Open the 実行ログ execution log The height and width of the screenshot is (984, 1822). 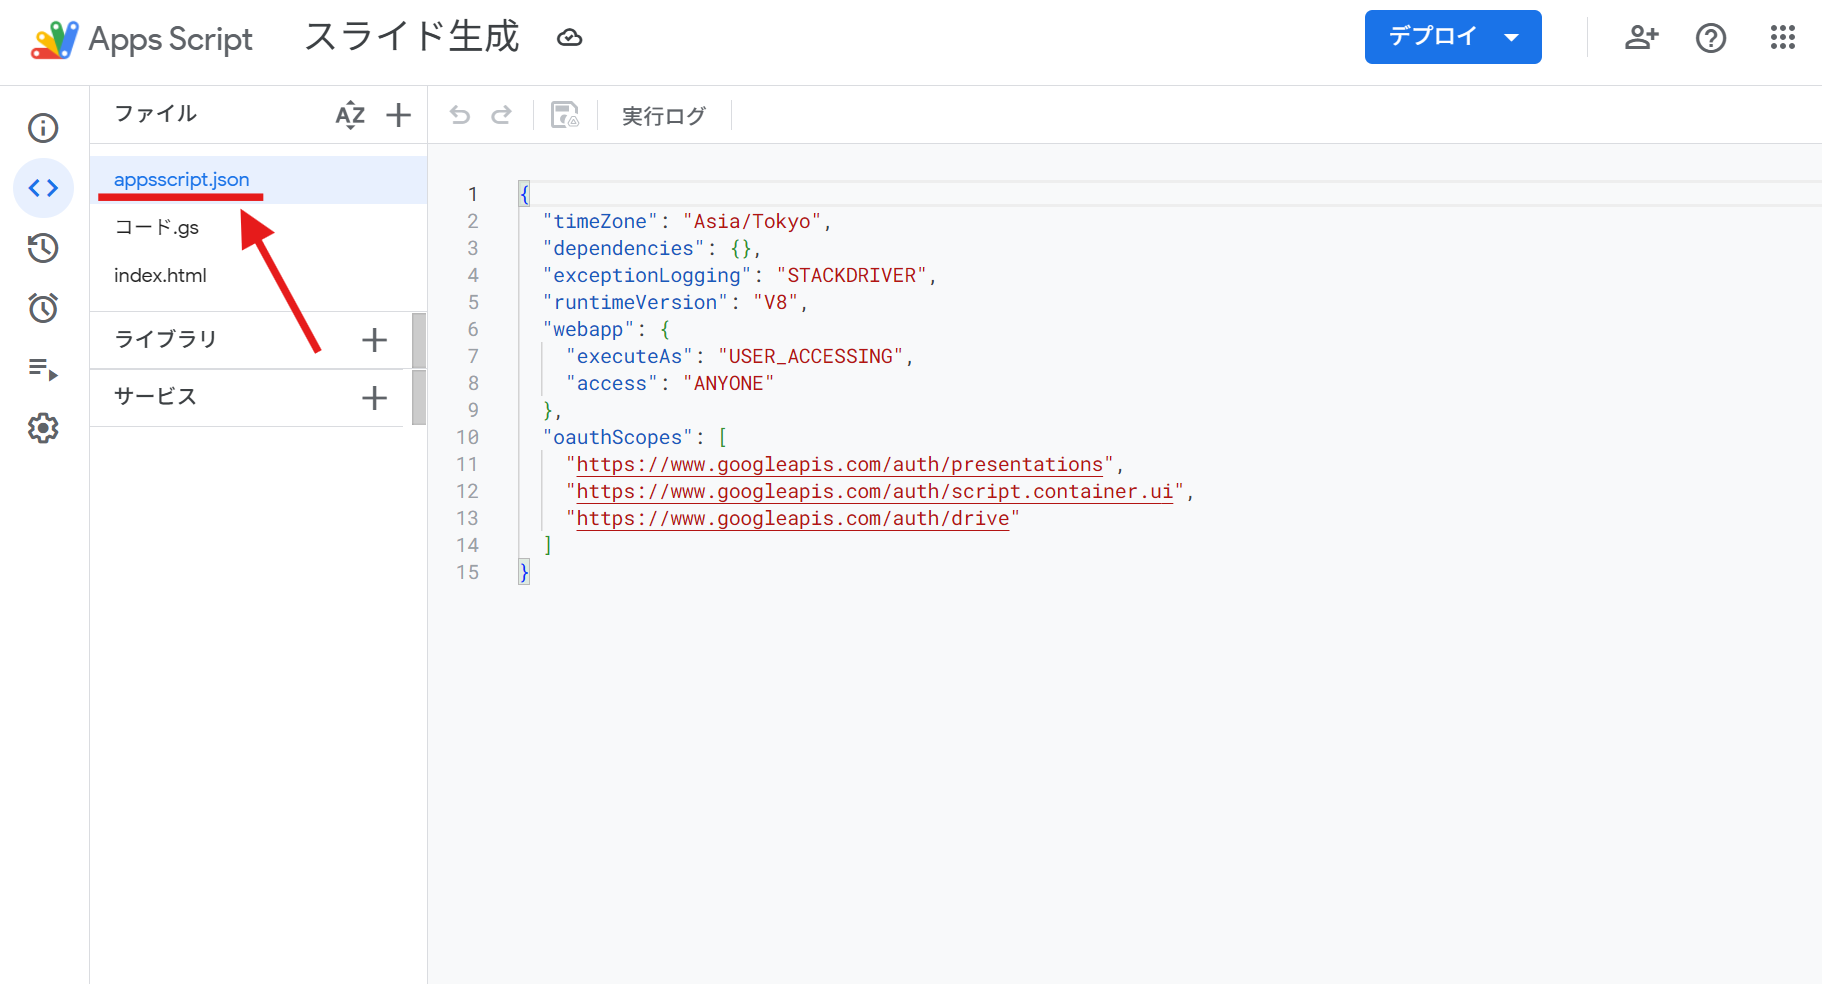pyautogui.click(x=664, y=116)
